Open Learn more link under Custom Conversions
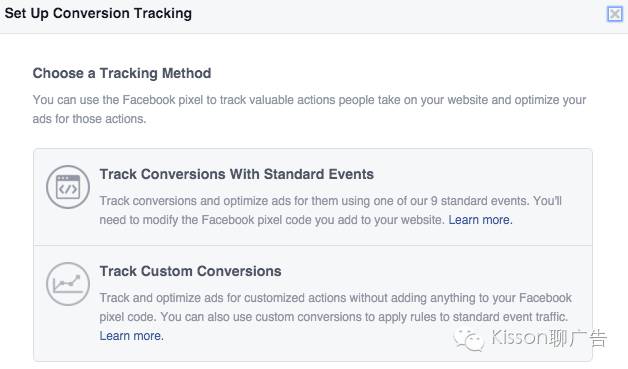This screenshot has width=628, height=369. click(x=131, y=336)
